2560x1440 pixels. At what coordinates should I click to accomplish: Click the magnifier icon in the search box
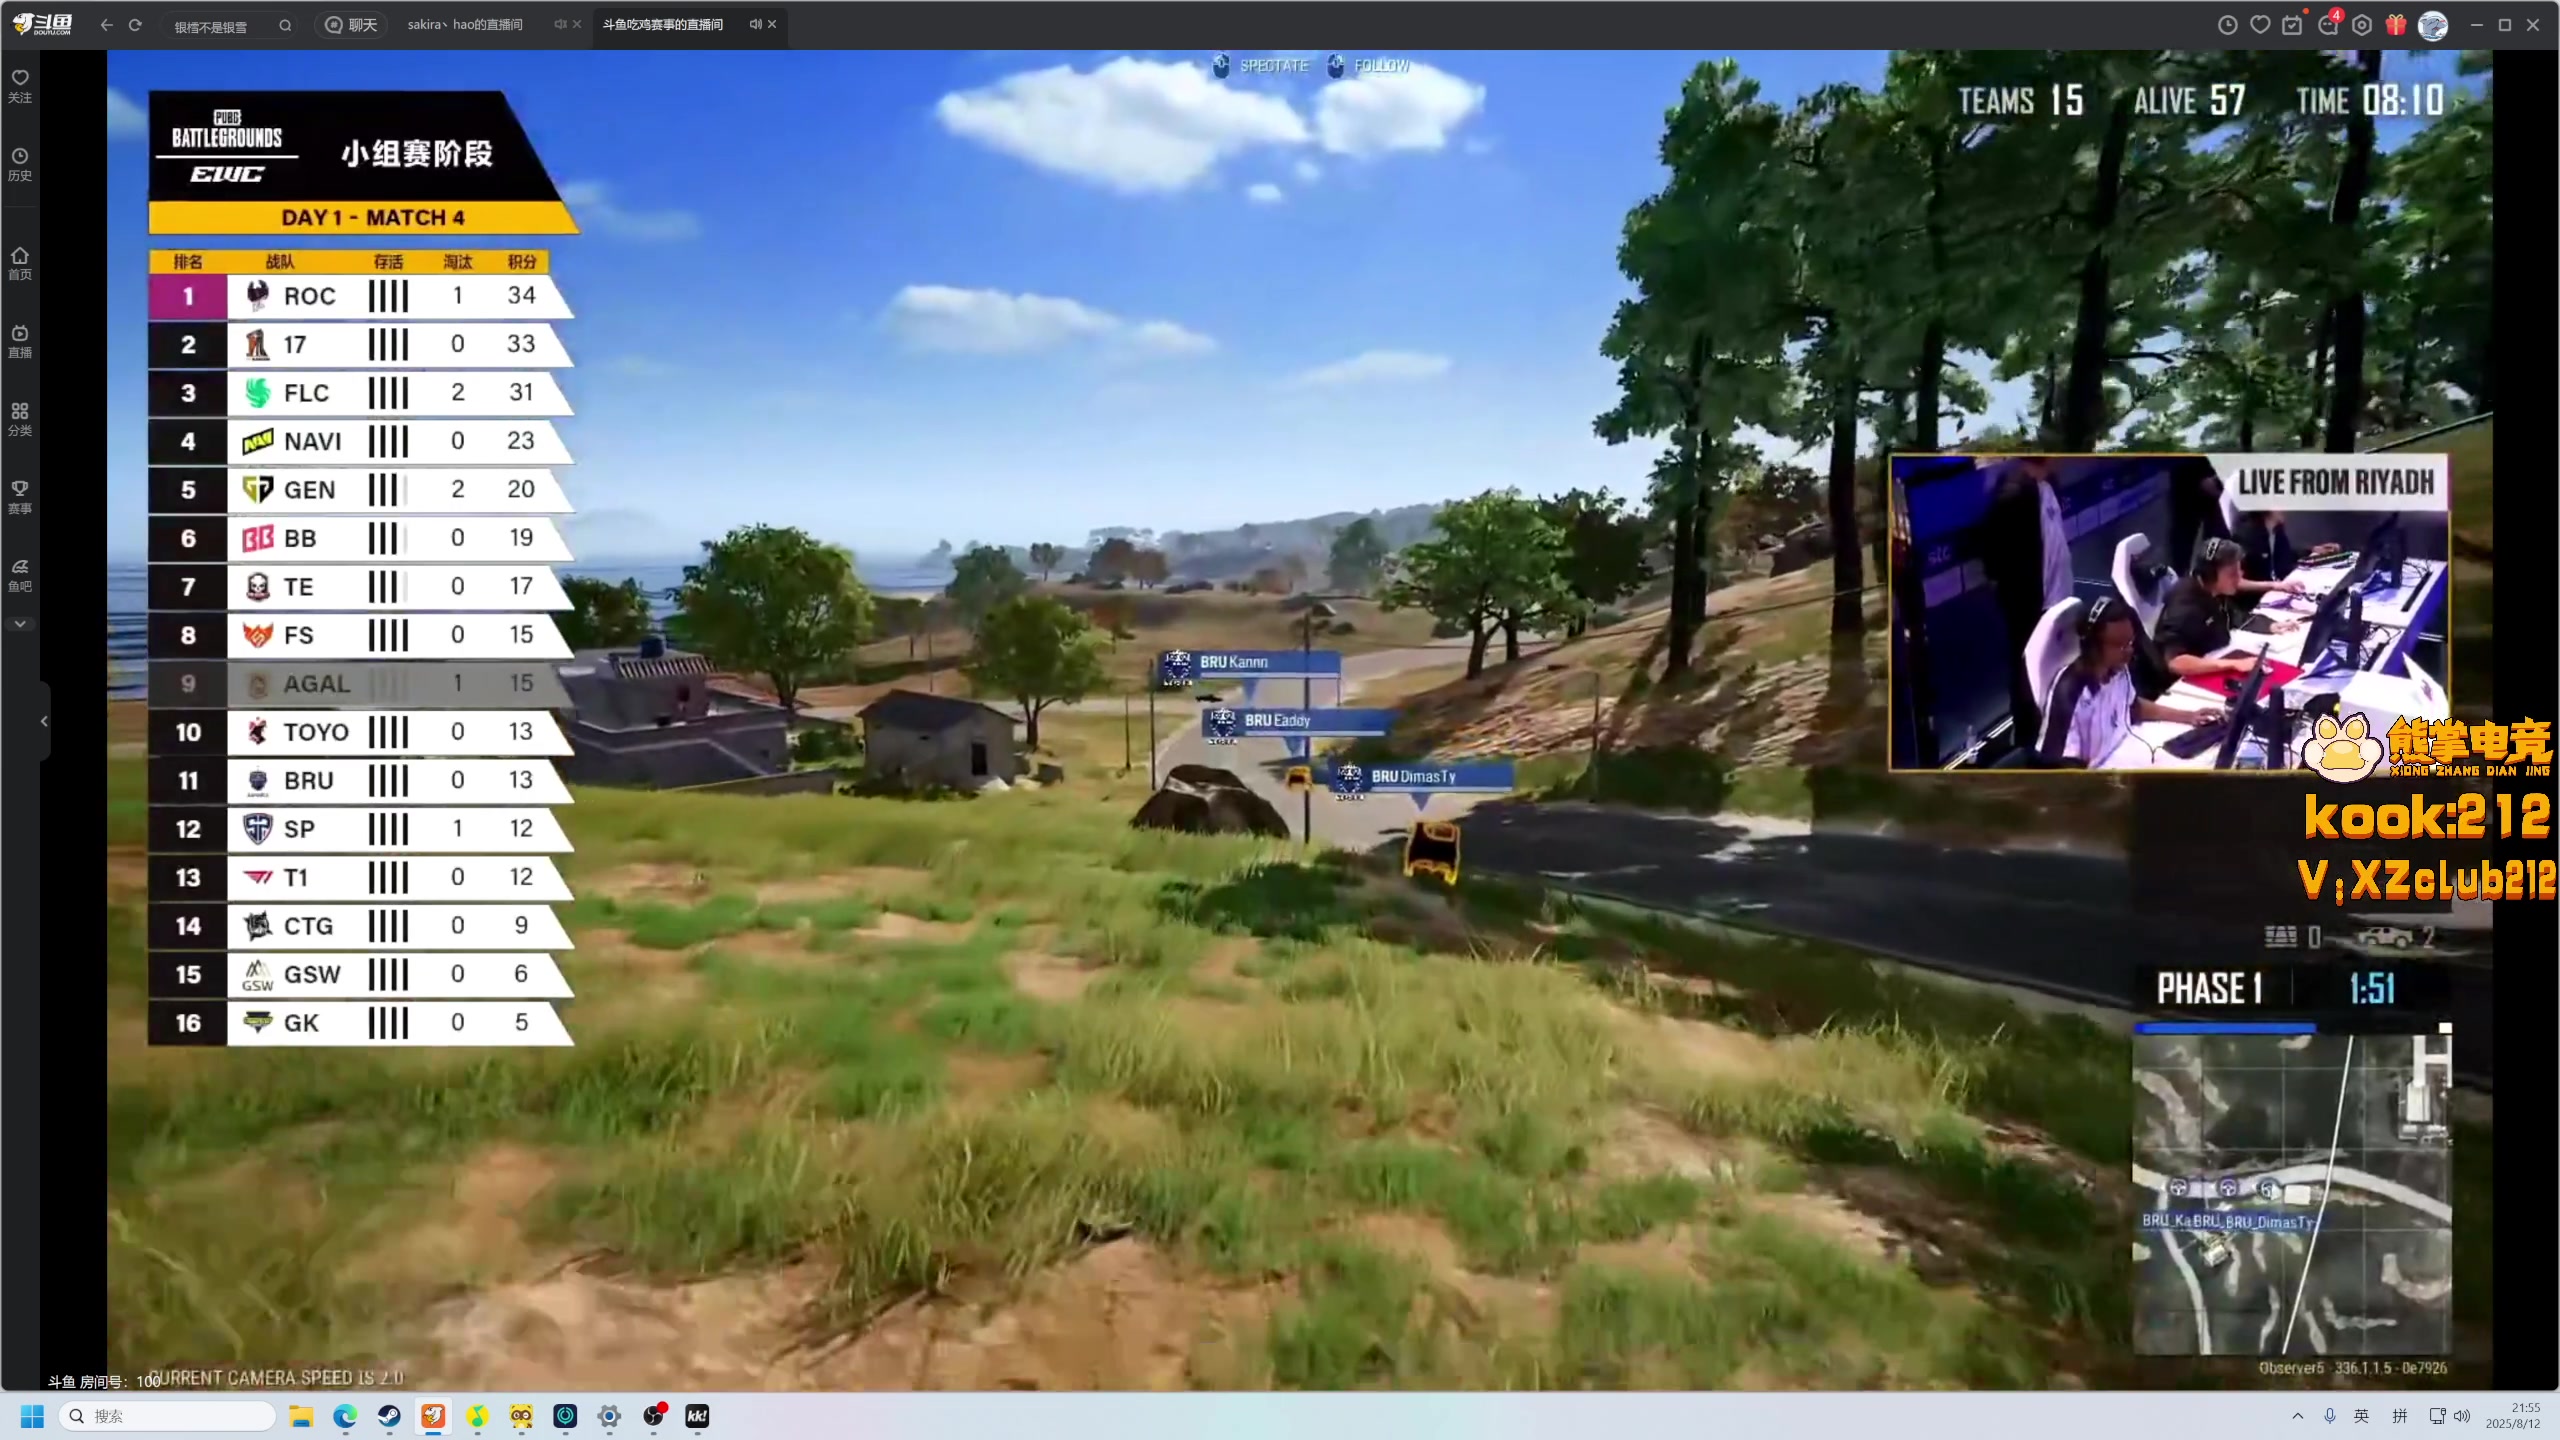pos(285,25)
